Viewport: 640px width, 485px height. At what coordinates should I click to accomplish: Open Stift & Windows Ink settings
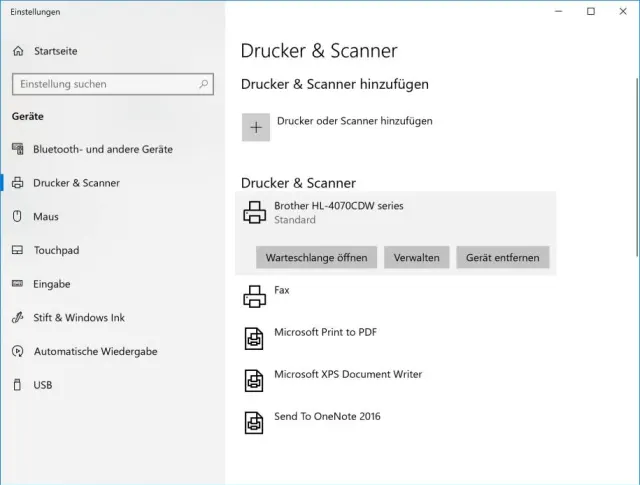[78, 318]
